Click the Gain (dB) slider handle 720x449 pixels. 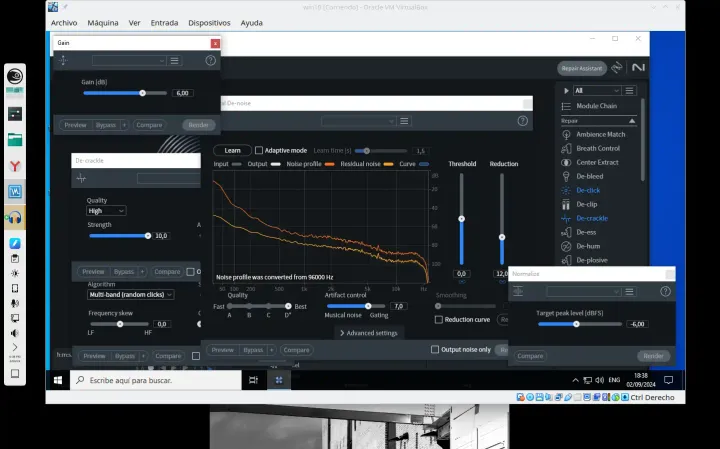coord(142,93)
